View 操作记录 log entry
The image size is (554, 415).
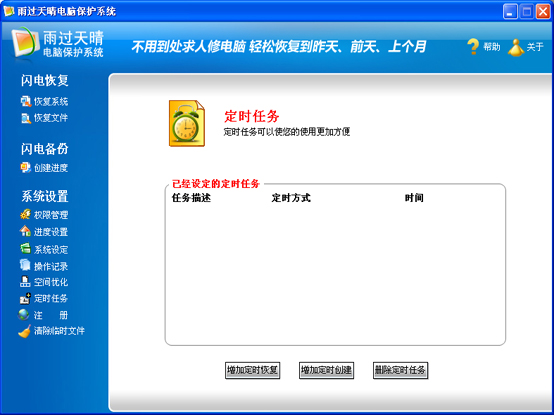(44, 266)
